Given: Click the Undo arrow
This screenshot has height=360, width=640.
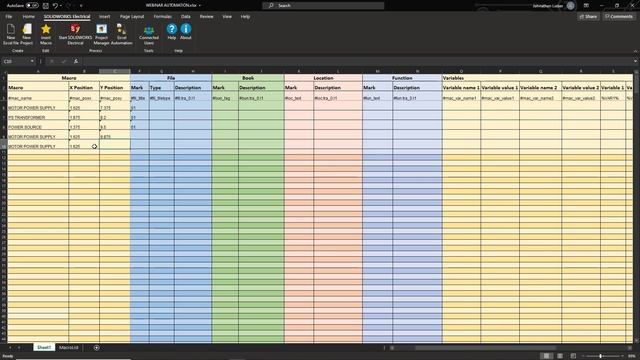Looking at the screenshot, I should (x=55, y=6).
